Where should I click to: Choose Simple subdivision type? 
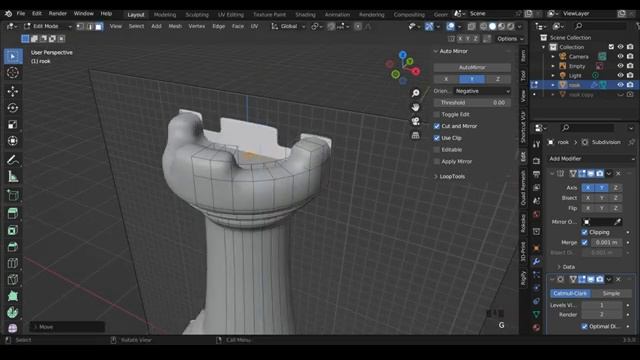click(x=611, y=293)
